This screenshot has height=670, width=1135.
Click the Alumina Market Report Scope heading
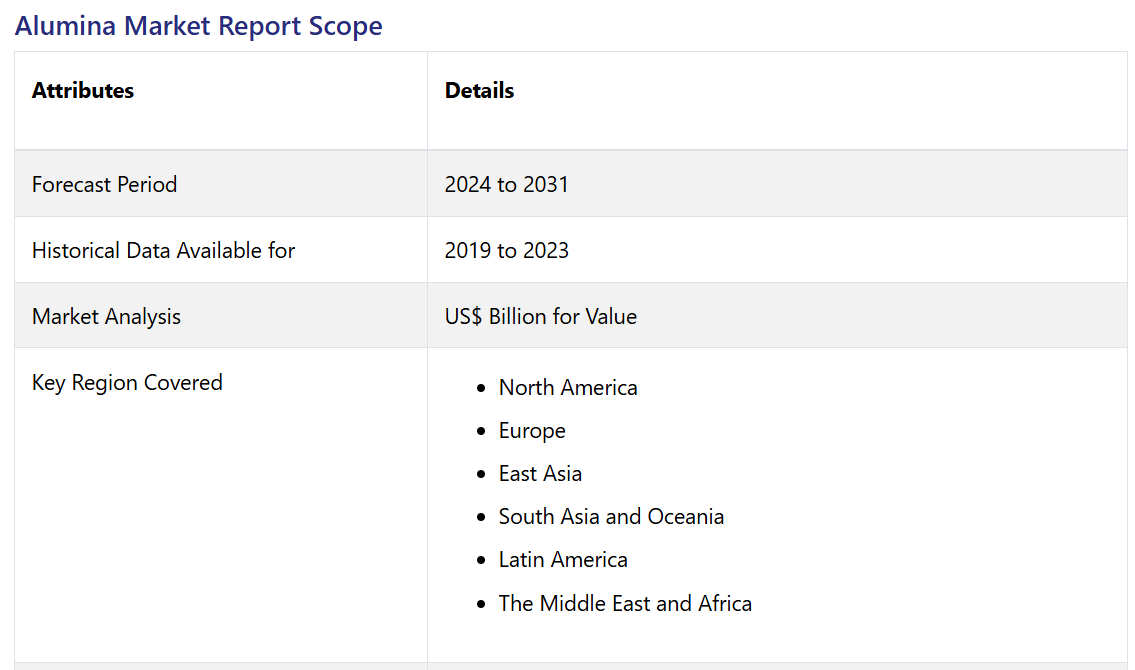pyautogui.click(x=198, y=26)
